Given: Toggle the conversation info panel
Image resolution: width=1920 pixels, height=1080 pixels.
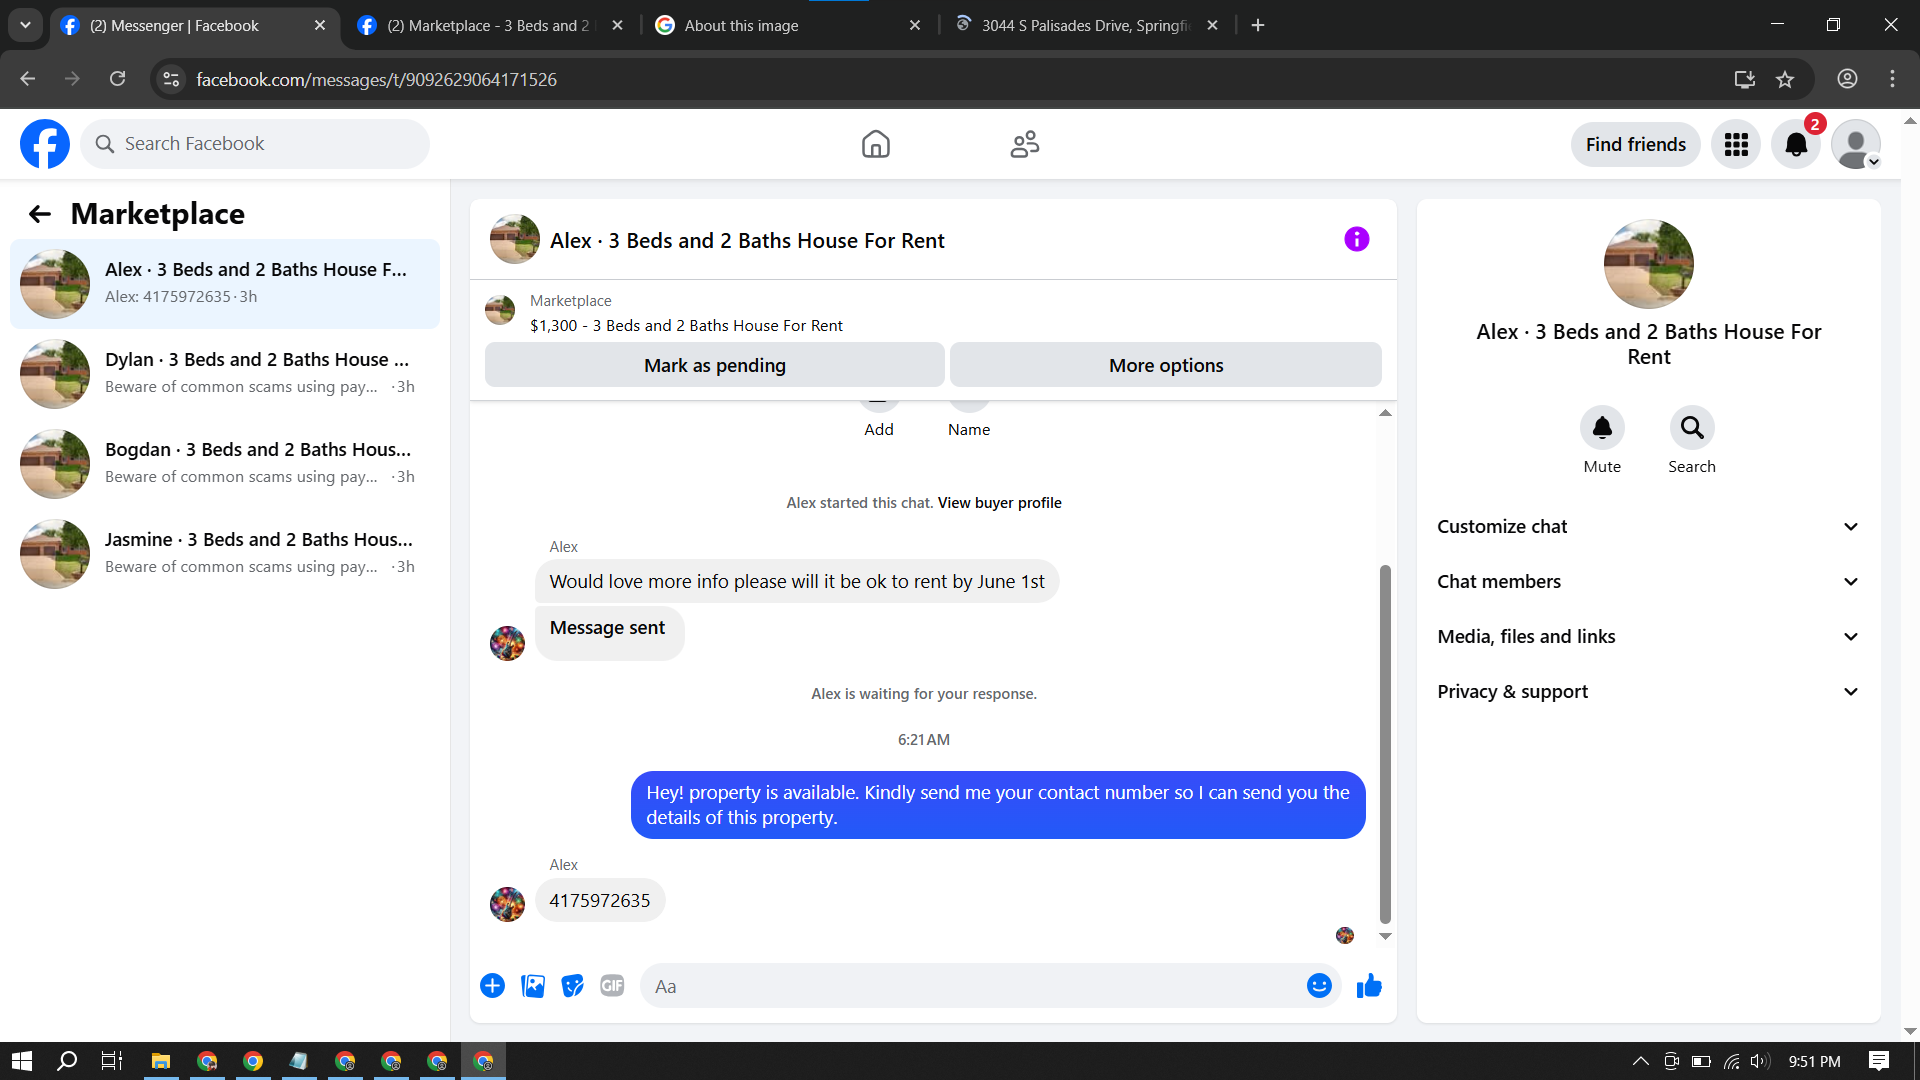Looking at the screenshot, I should 1356,239.
